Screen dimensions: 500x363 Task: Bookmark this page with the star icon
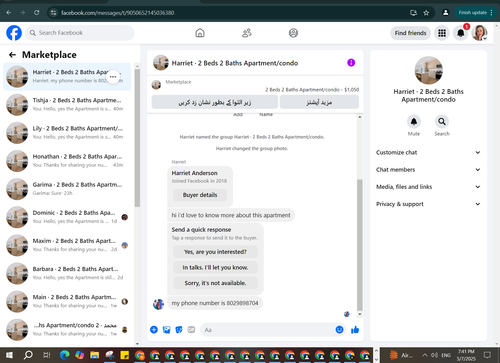pyautogui.click(x=426, y=13)
